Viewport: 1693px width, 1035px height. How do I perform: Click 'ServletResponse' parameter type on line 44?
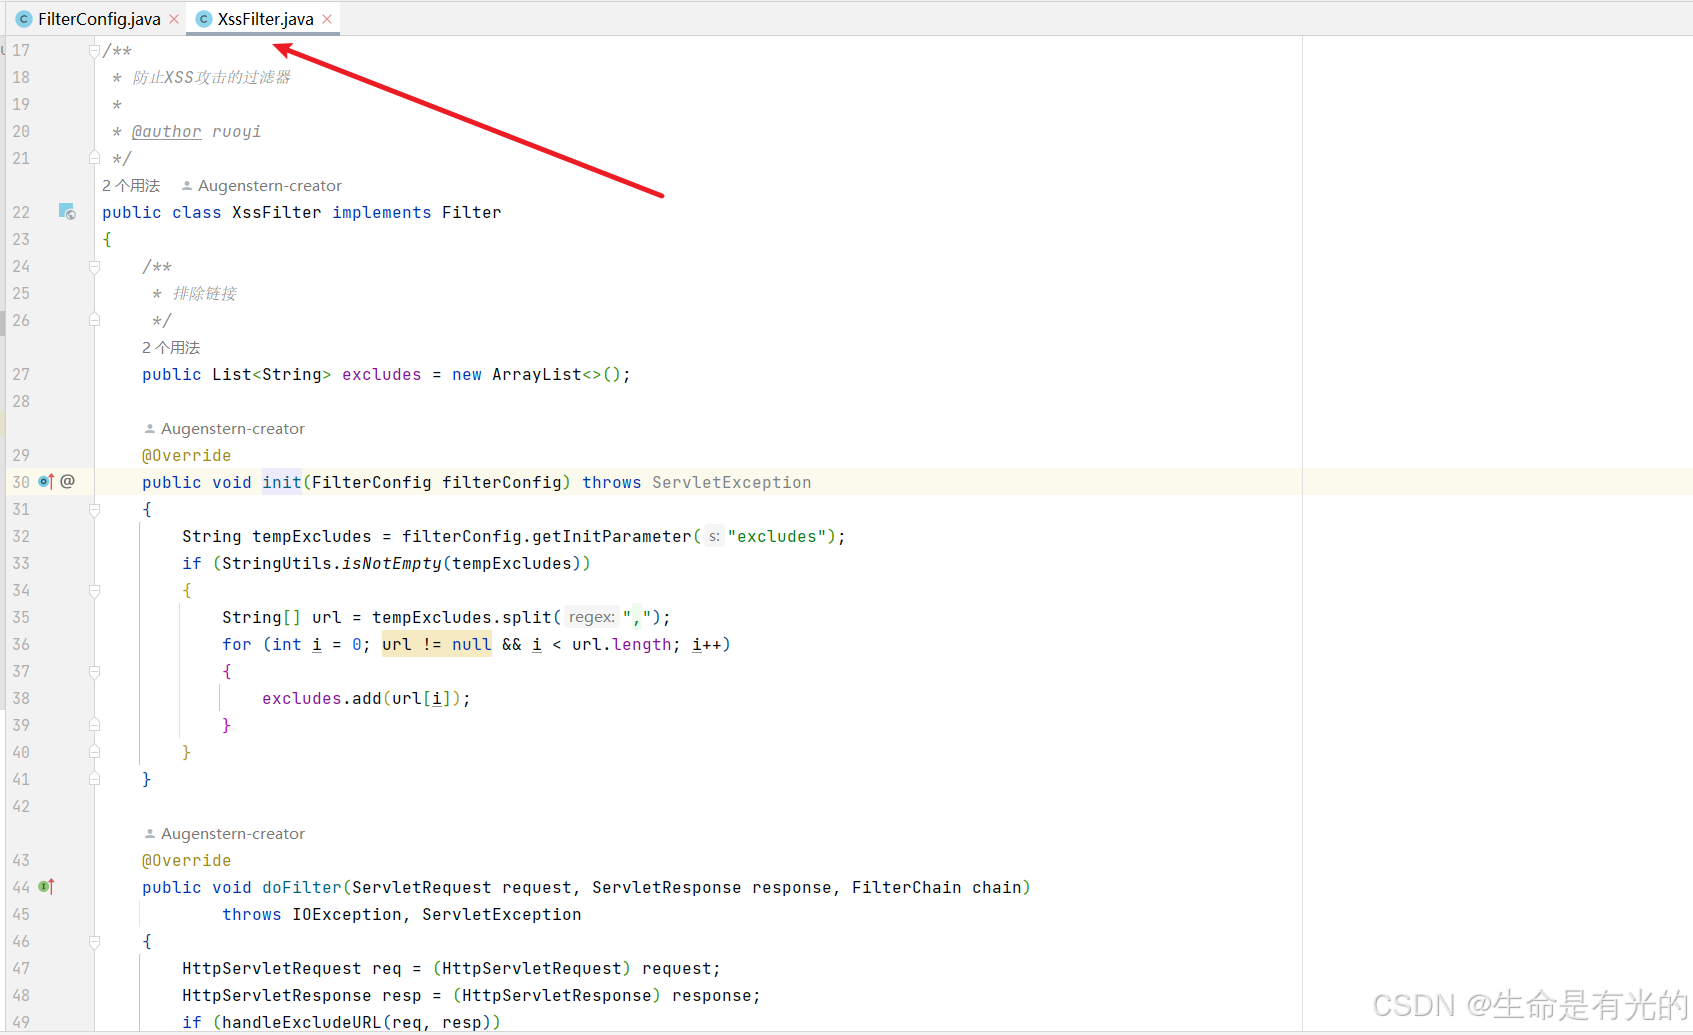pos(667,887)
